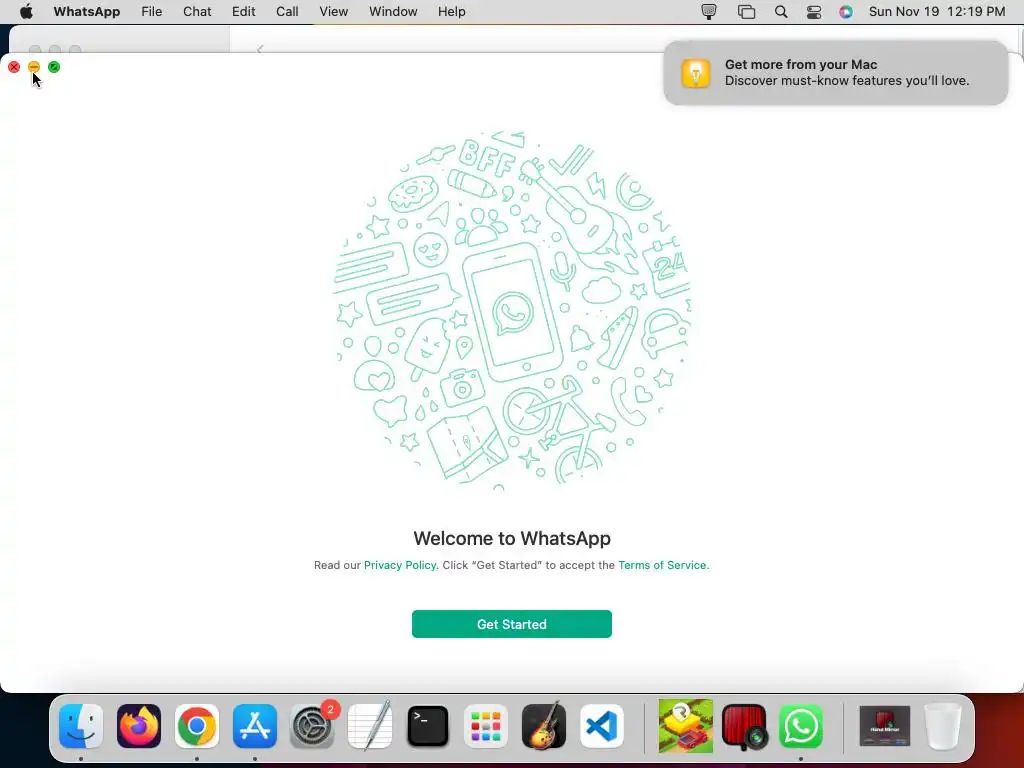Open Terminal from the Dock

pyautogui.click(x=428, y=726)
